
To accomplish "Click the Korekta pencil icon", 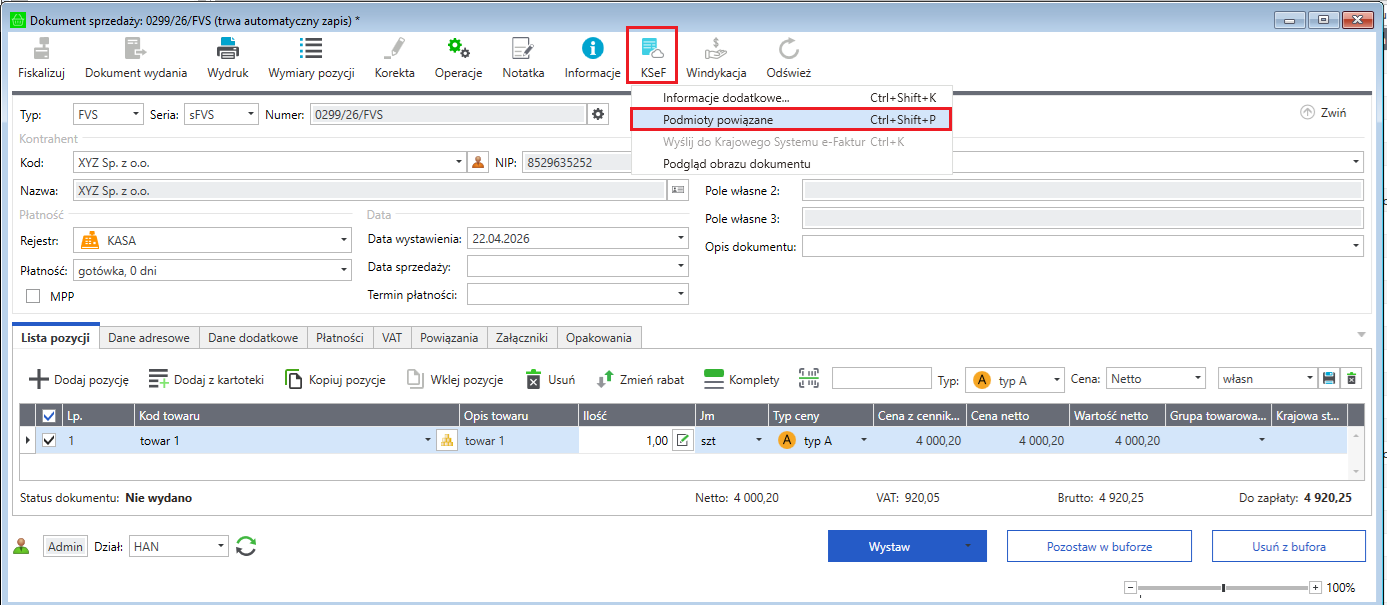I will (394, 48).
